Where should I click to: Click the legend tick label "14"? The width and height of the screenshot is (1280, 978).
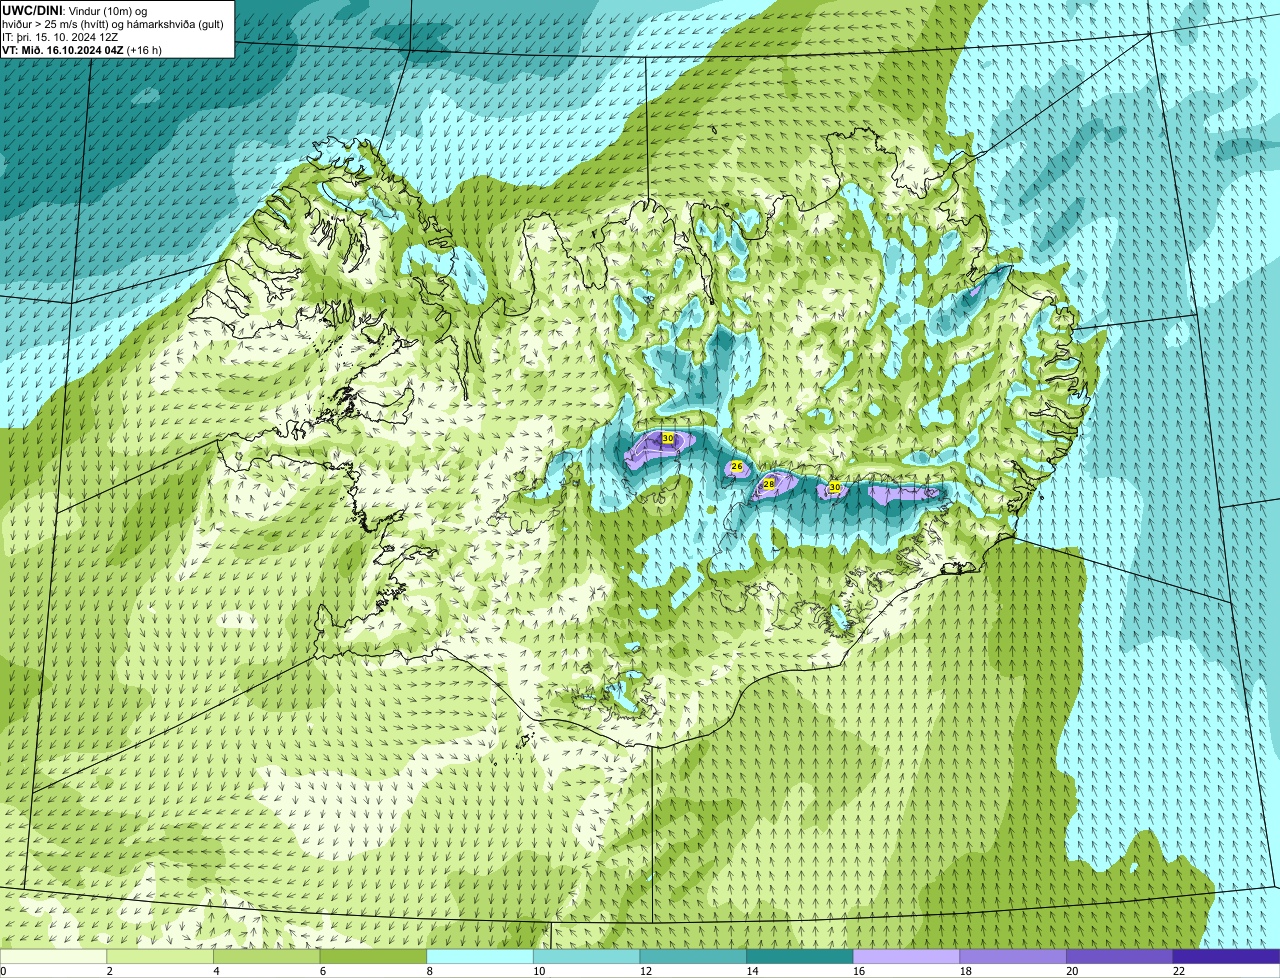point(753,971)
